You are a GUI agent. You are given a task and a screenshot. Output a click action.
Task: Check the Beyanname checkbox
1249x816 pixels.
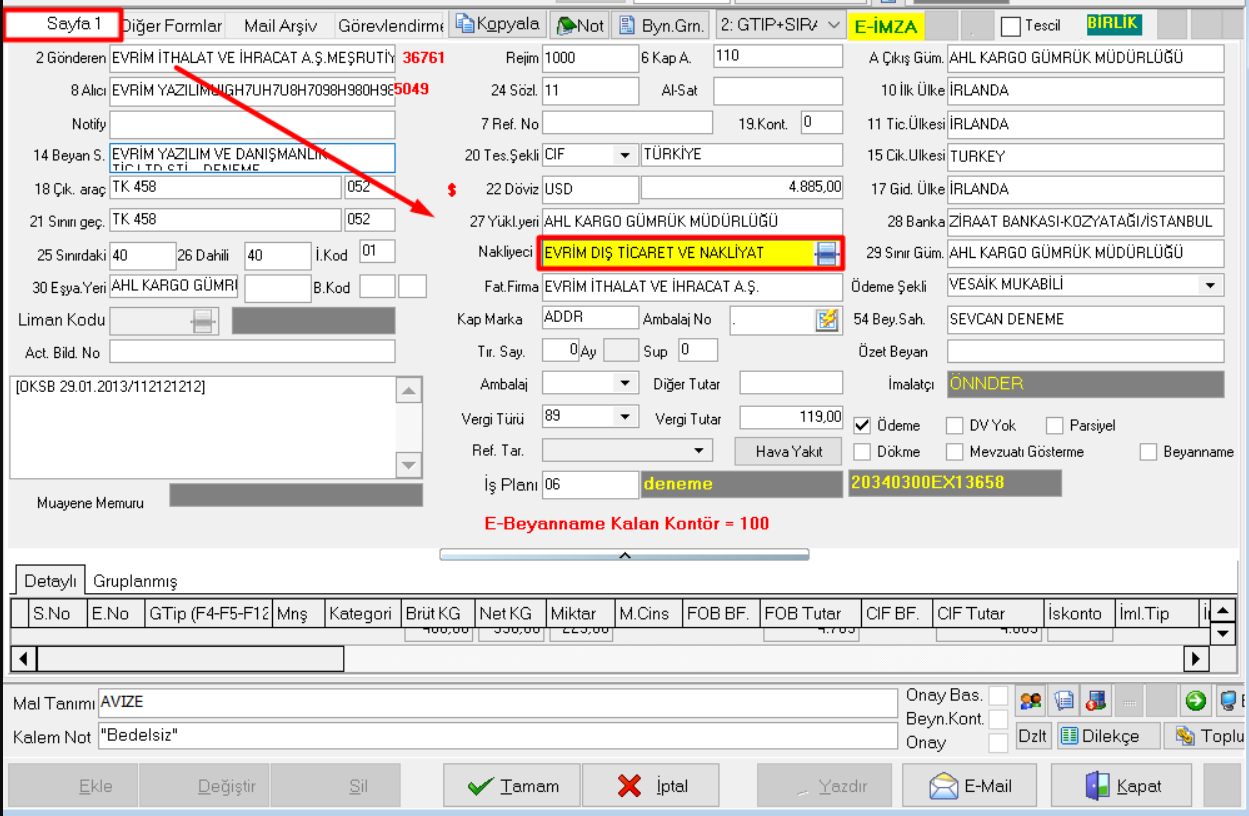click(1148, 452)
